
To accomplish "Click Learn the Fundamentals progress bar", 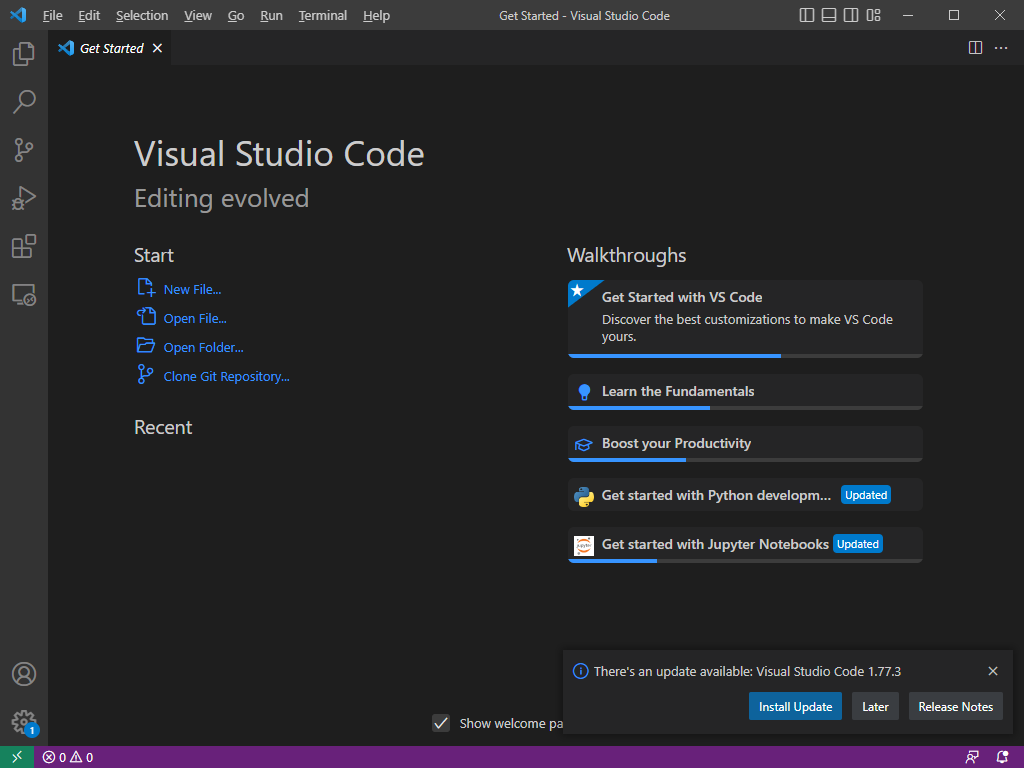I will [x=745, y=408].
